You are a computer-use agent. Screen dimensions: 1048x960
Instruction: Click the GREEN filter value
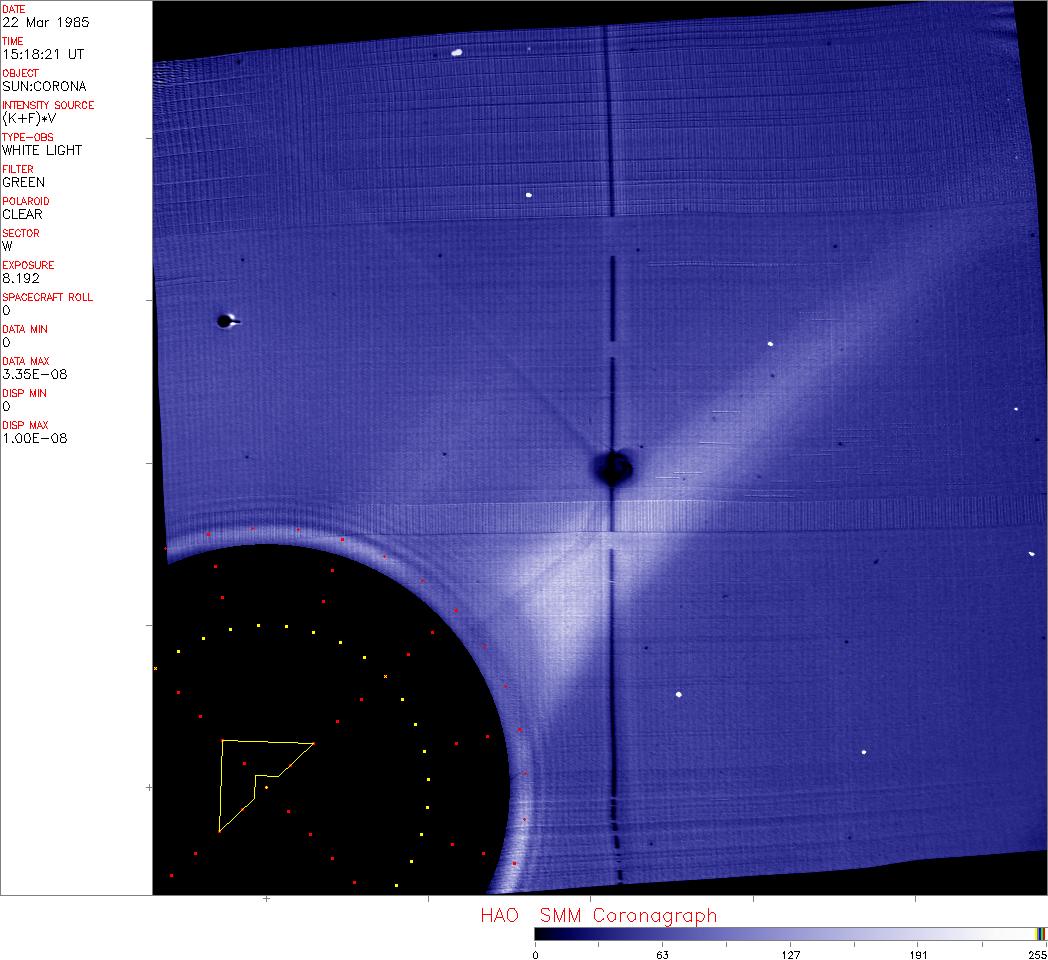click(x=23, y=182)
